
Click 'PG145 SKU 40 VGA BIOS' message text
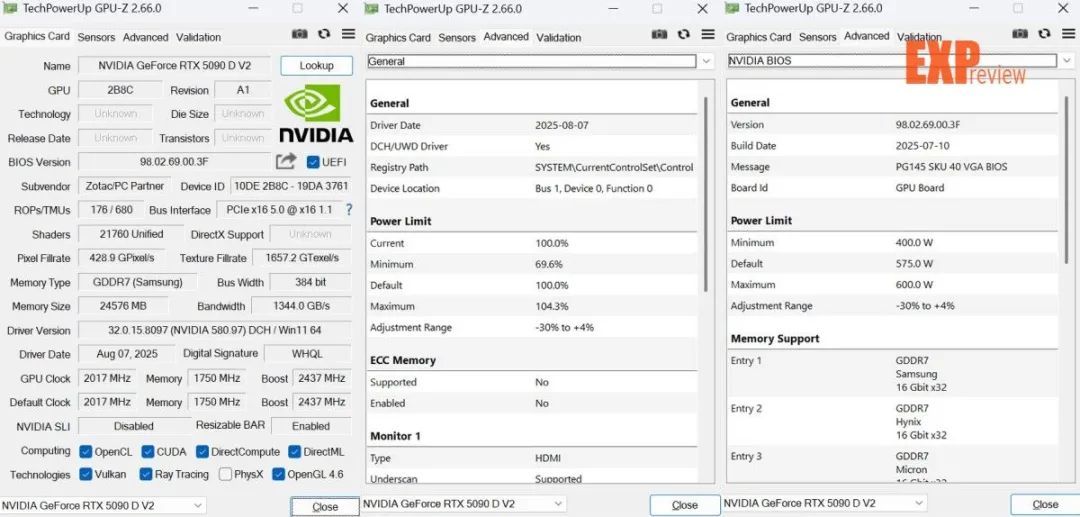tap(951, 167)
